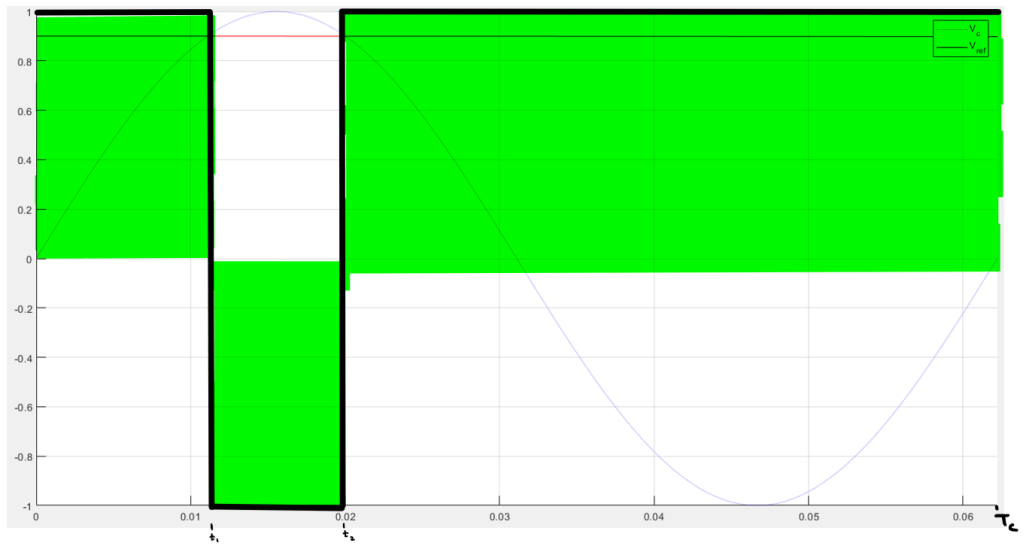Click the 0.01 x-axis tick label

tap(190, 519)
